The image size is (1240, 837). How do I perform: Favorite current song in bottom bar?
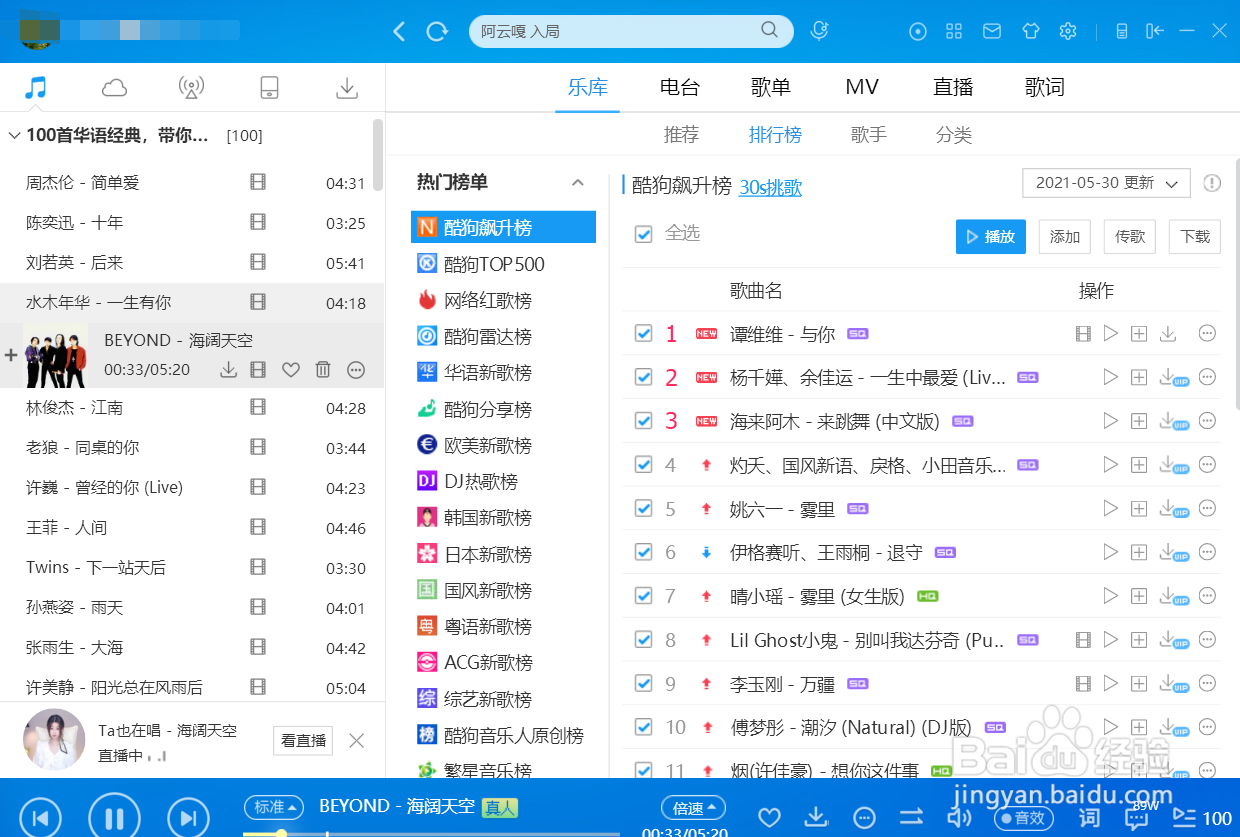(769, 817)
